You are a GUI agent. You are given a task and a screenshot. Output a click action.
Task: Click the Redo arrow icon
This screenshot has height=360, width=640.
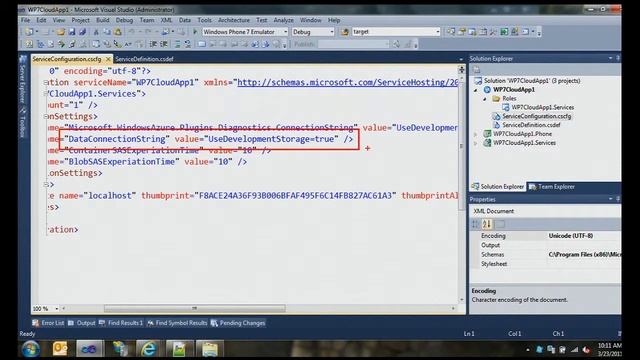pyautogui.click(x=148, y=31)
